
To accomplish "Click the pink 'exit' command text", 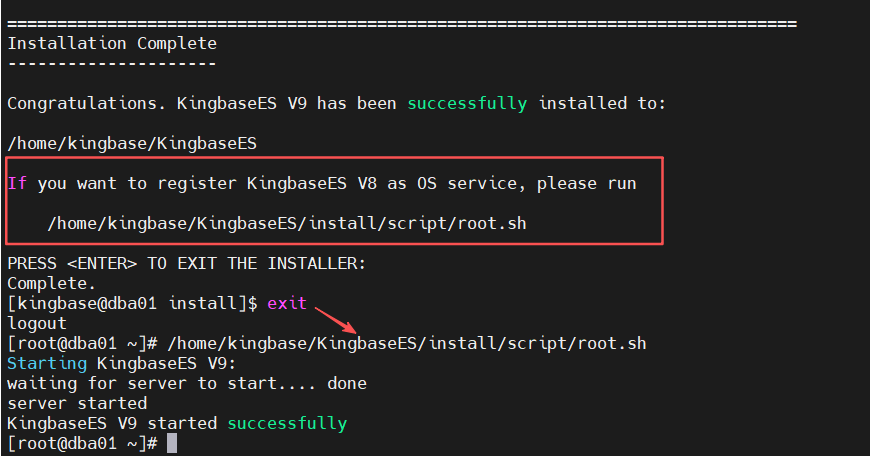I will coord(287,303).
